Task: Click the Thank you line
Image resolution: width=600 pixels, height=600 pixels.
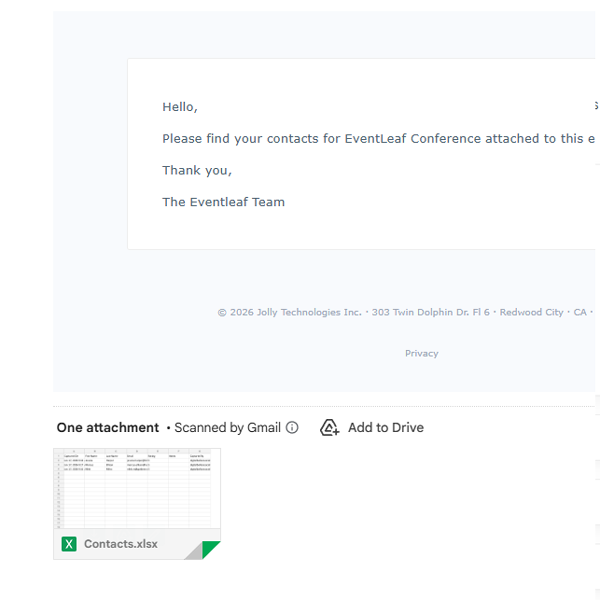Action: (x=197, y=170)
